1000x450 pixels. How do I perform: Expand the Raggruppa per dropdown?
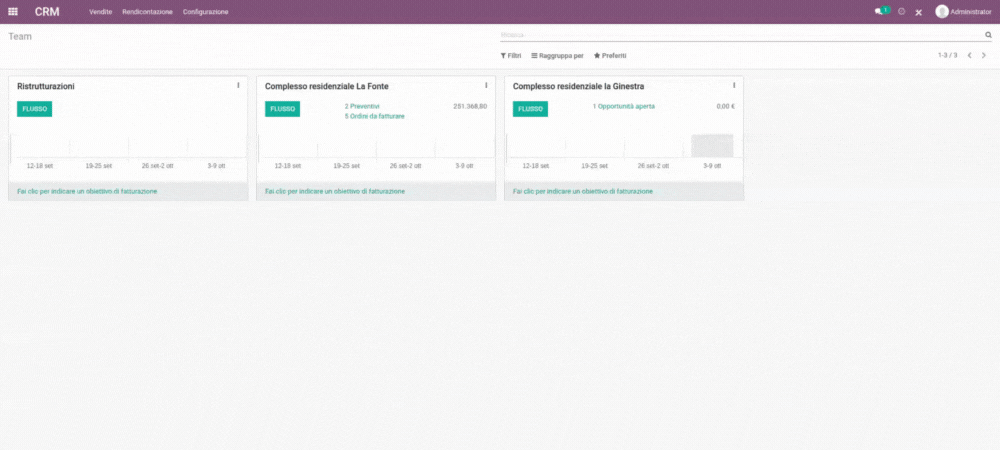tap(557, 56)
